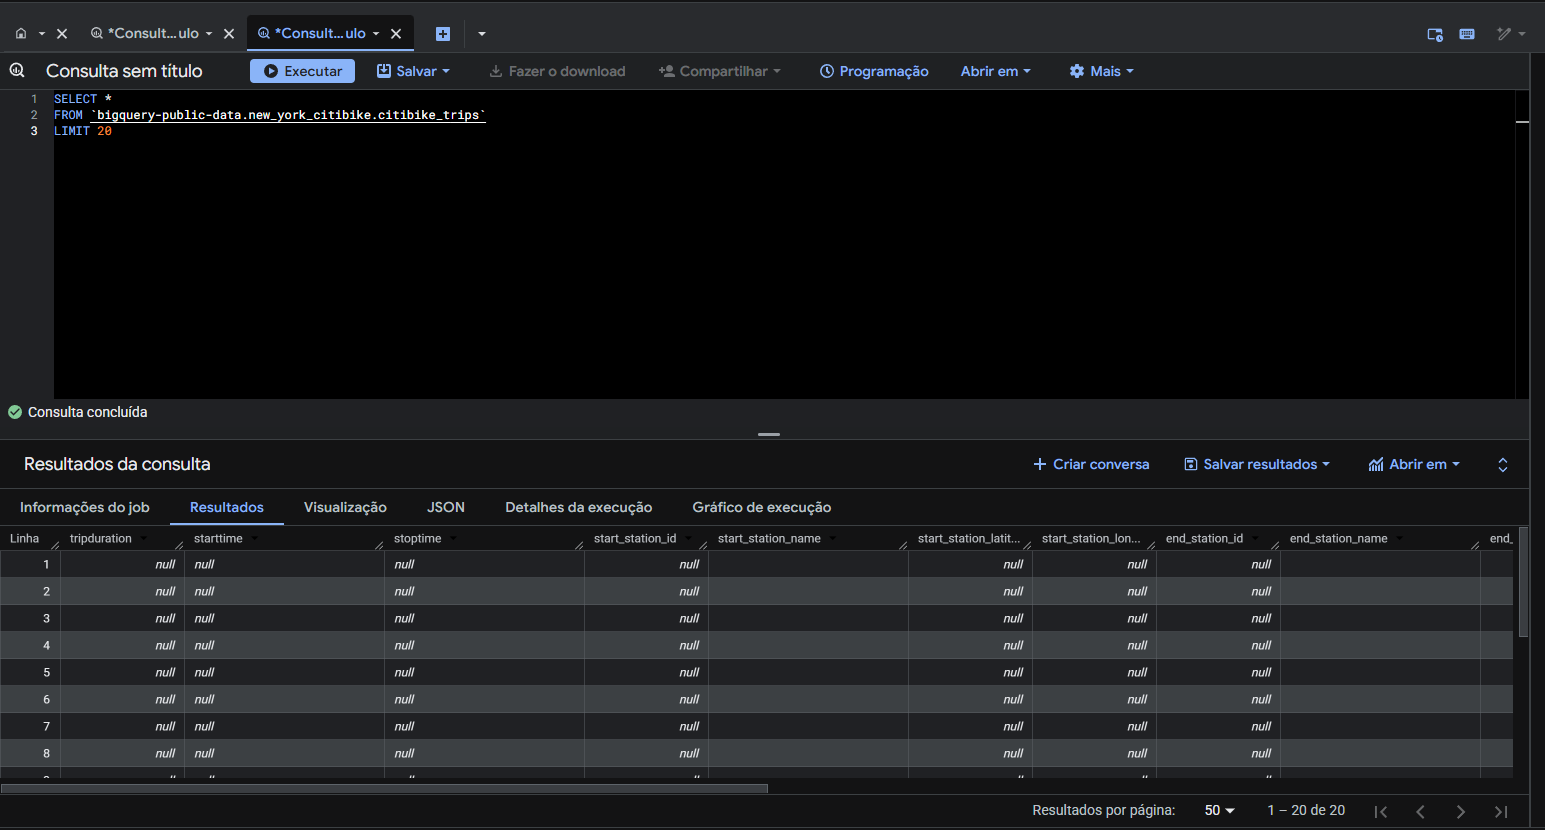Viewport: 1545px width, 830px height.
Task: Expand the results panel with arrows icon
Action: [1502, 465]
